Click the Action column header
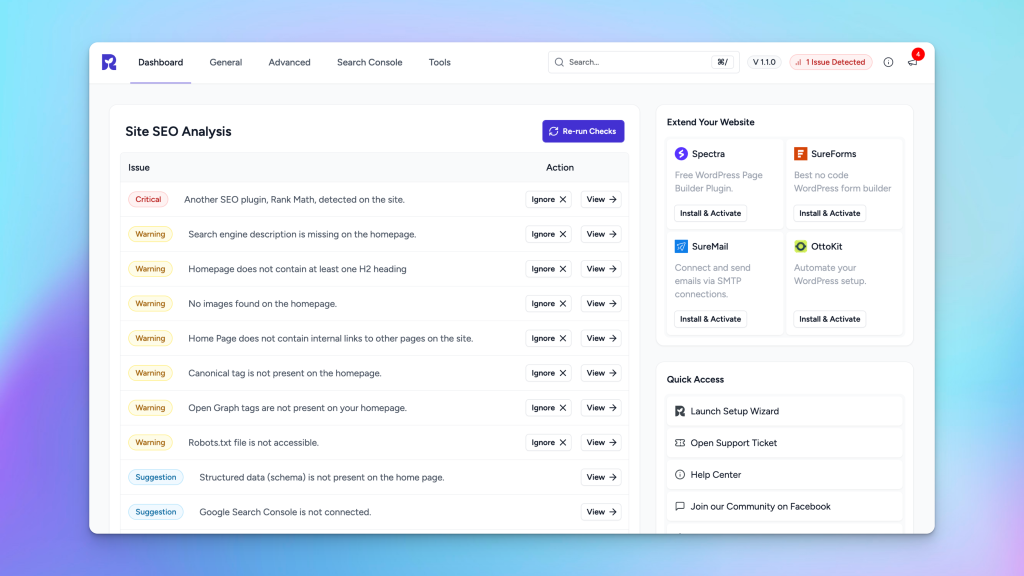This screenshot has width=1024, height=576. 560,168
